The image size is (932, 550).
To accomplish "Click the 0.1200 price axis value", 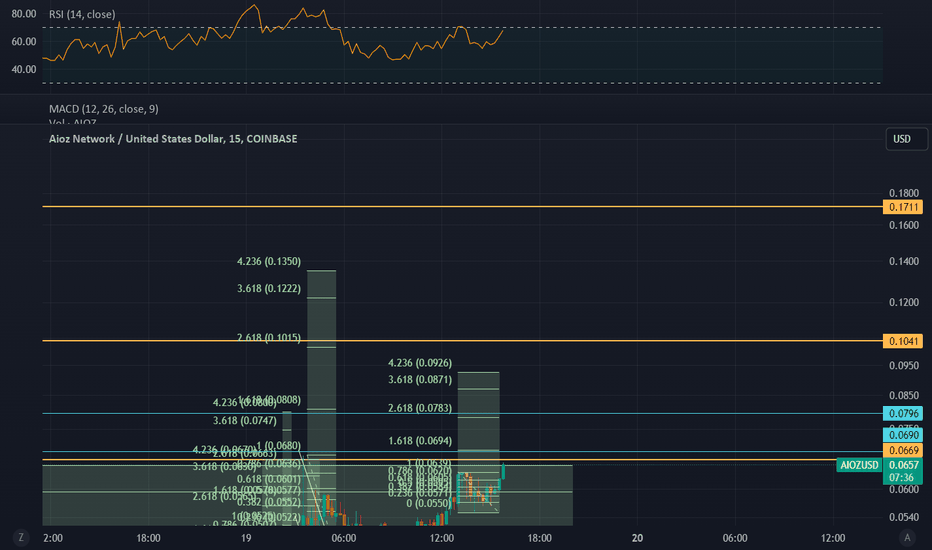I will (x=903, y=303).
